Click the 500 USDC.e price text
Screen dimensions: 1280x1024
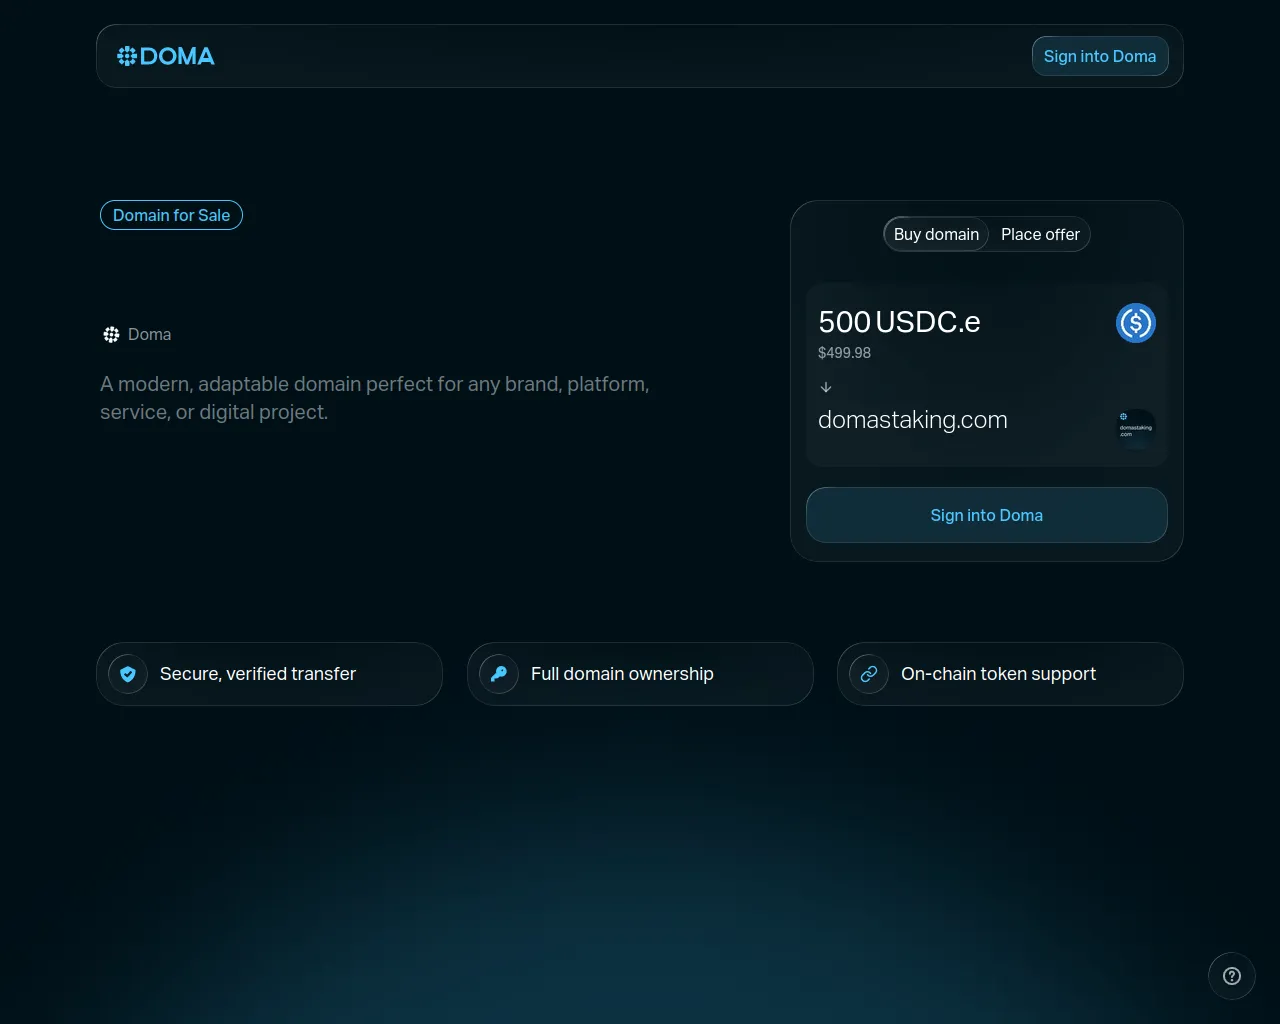pos(899,321)
